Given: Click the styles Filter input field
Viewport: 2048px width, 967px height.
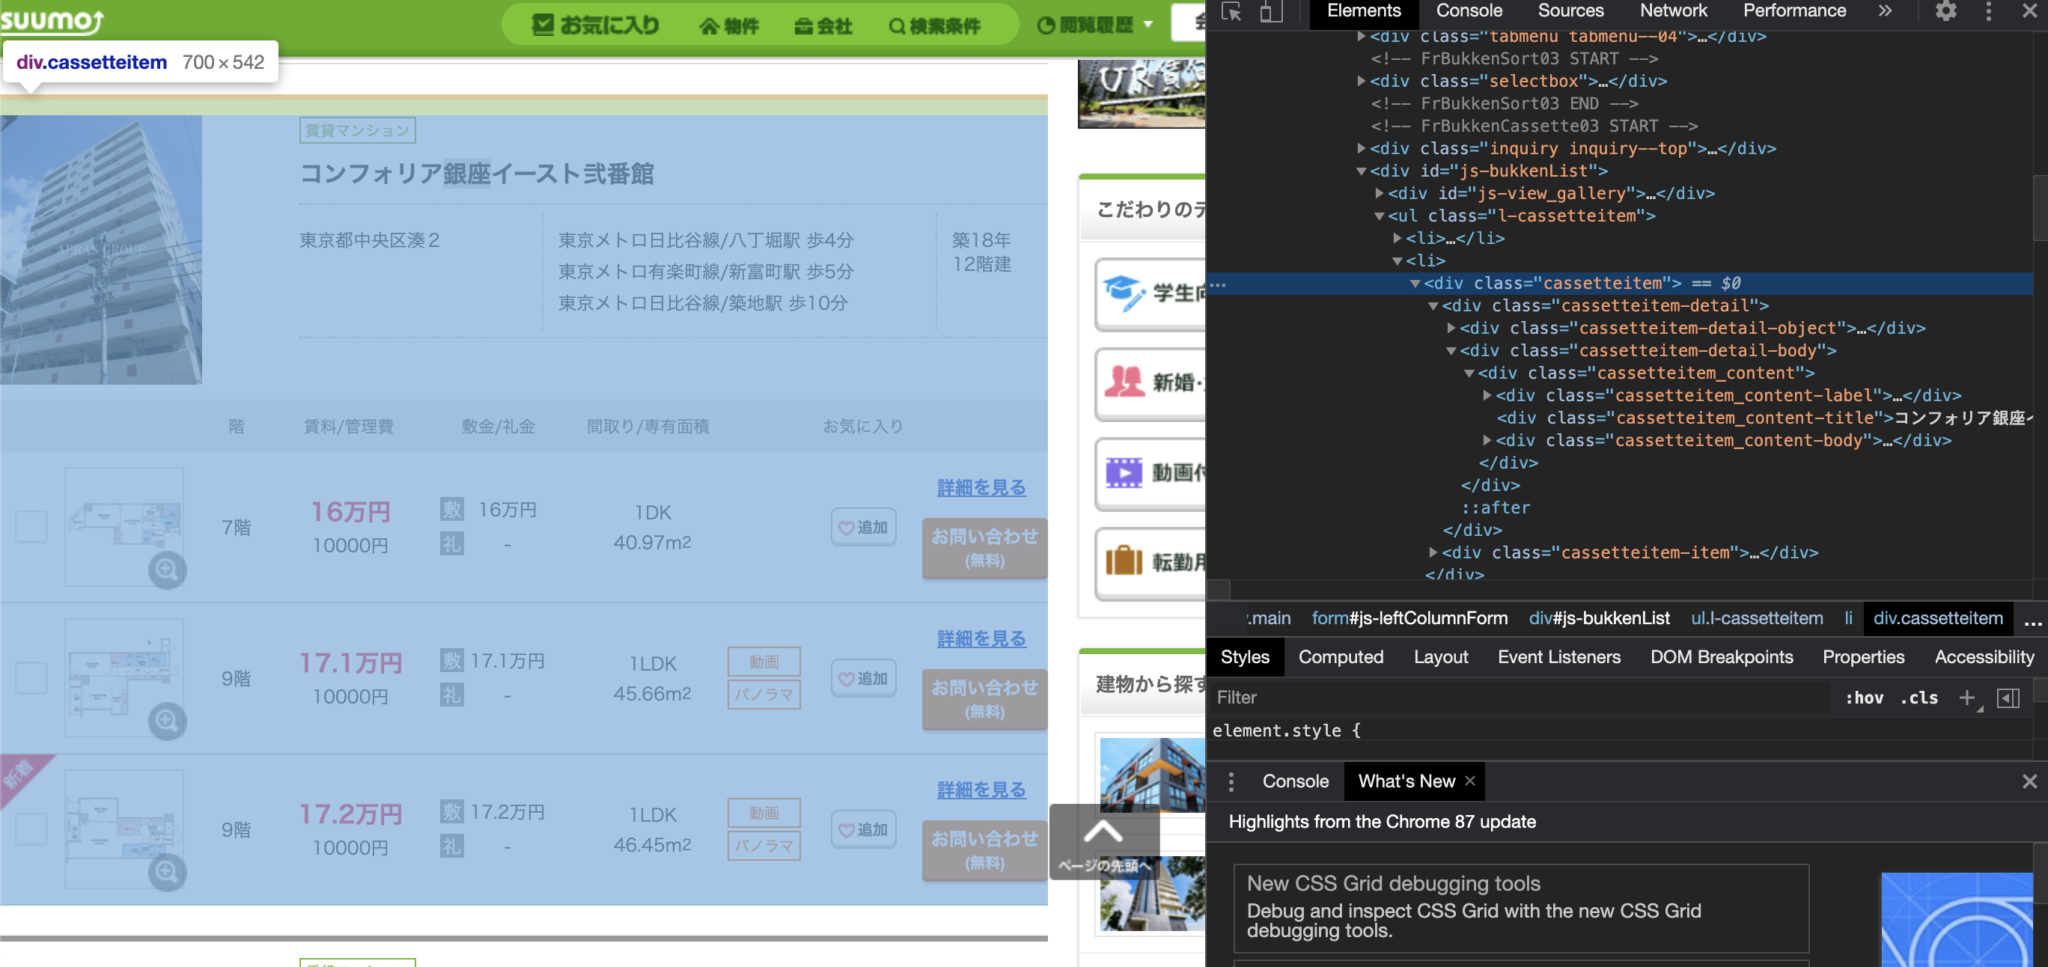Looking at the screenshot, I should [x=1520, y=698].
